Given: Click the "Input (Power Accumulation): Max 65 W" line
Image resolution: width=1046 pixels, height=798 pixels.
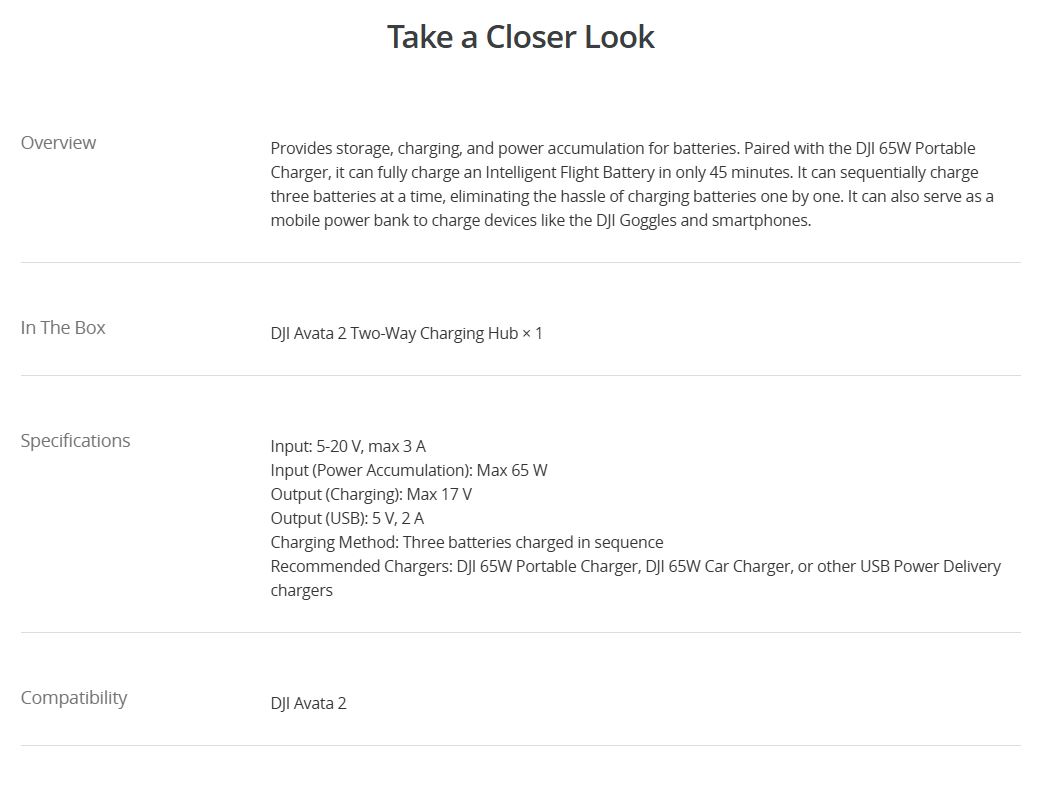Looking at the screenshot, I should (408, 470).
